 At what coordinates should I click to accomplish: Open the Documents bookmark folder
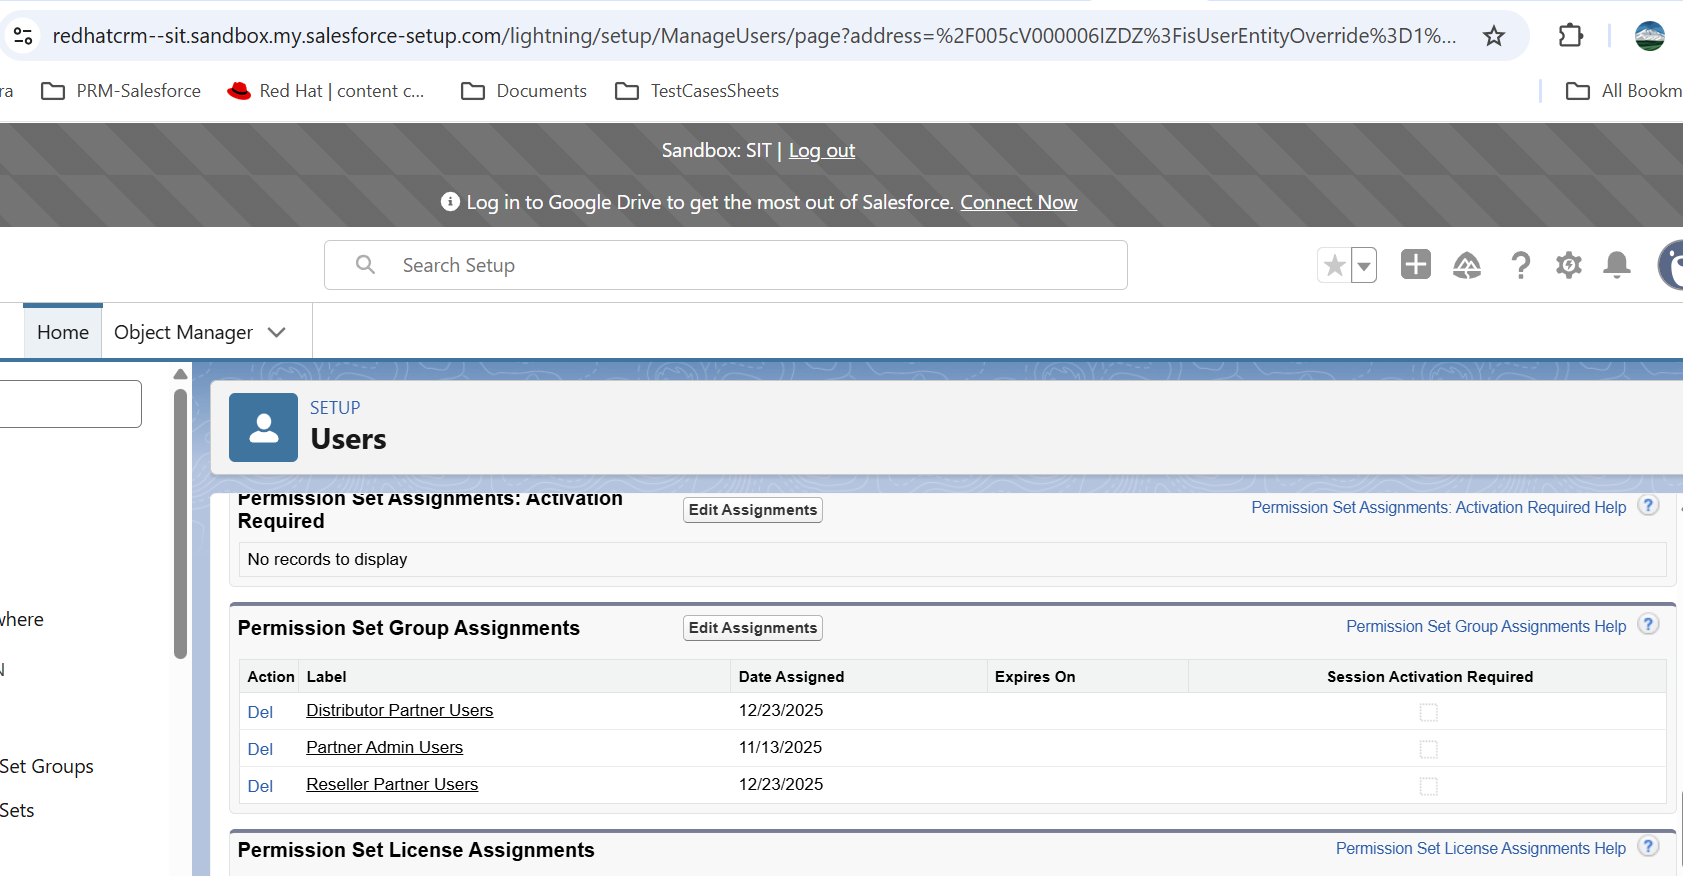(x=524, y=91)
